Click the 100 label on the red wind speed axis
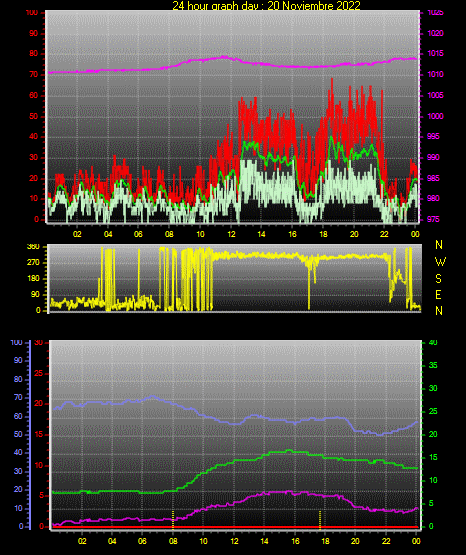Image resolution: width=466 pixels, height=555 pixels. (x=31, y=12)
